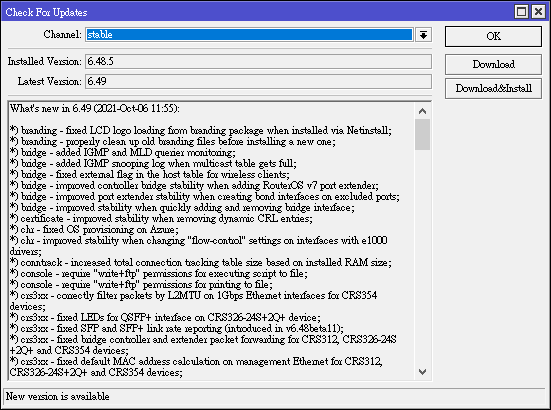Click the crs3xx SFP+ link rate reporting line
This screenshot has height=410, width=551.
(177, 328)
